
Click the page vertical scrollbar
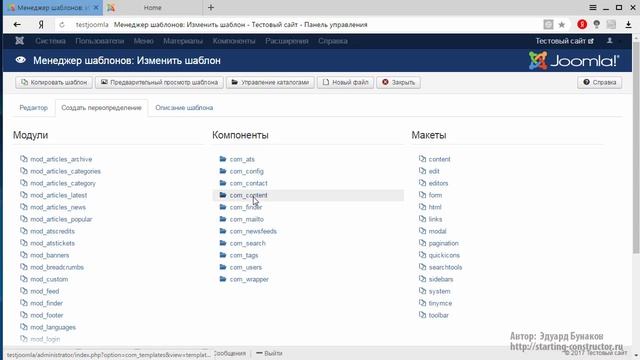point(636,147)
